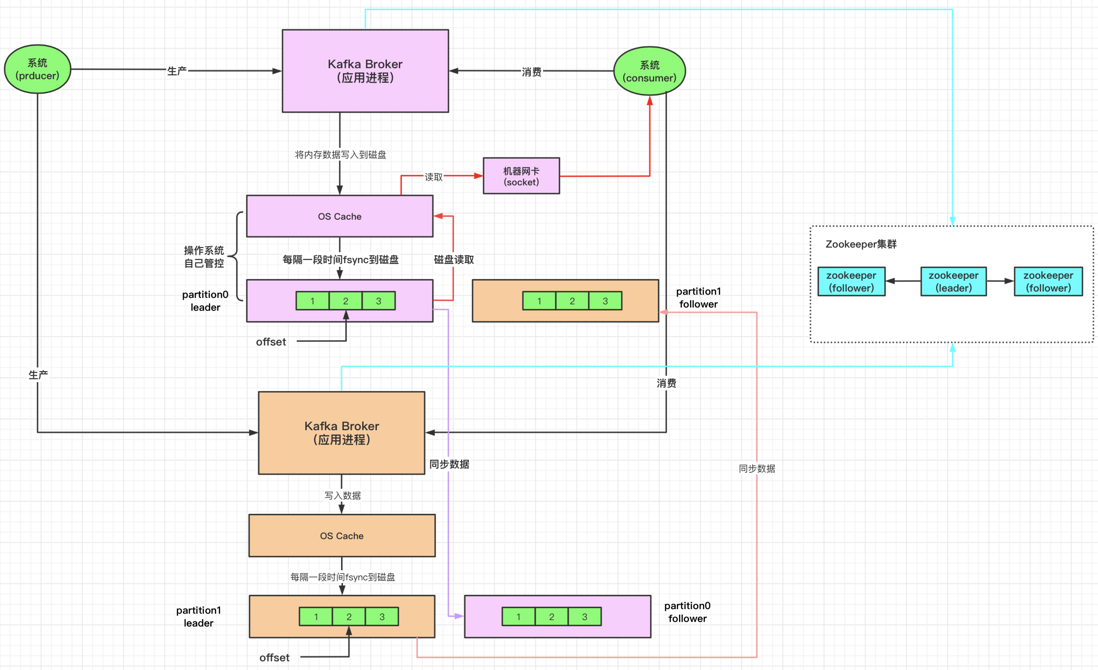The width and height of the screenshot is (1098, 670).
Task: Click the bold 每隔一段时间fsync到磁盘 label under the purple OS Cache
Action: click(340, 260)
